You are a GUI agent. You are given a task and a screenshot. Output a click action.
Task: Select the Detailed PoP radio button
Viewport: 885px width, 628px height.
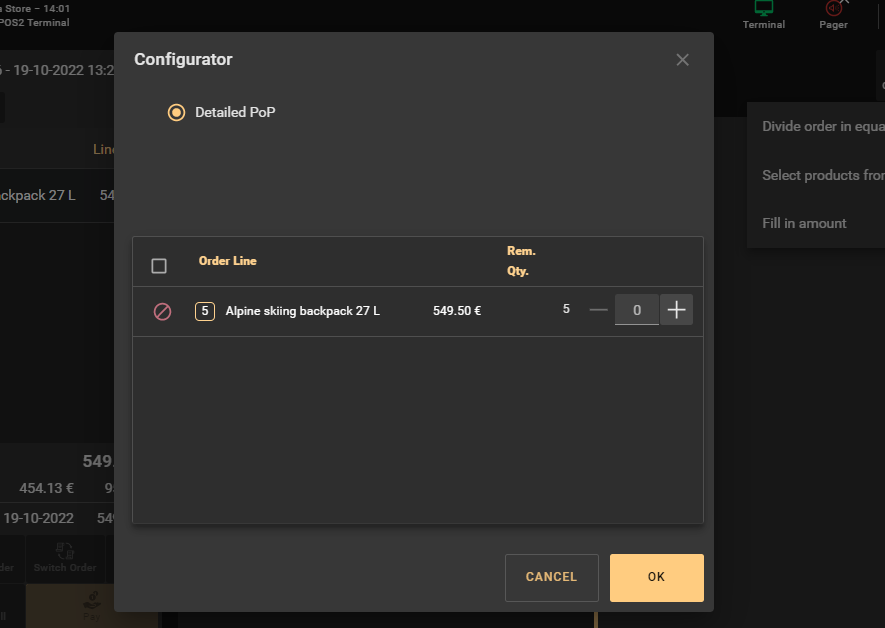pos(177,112)
